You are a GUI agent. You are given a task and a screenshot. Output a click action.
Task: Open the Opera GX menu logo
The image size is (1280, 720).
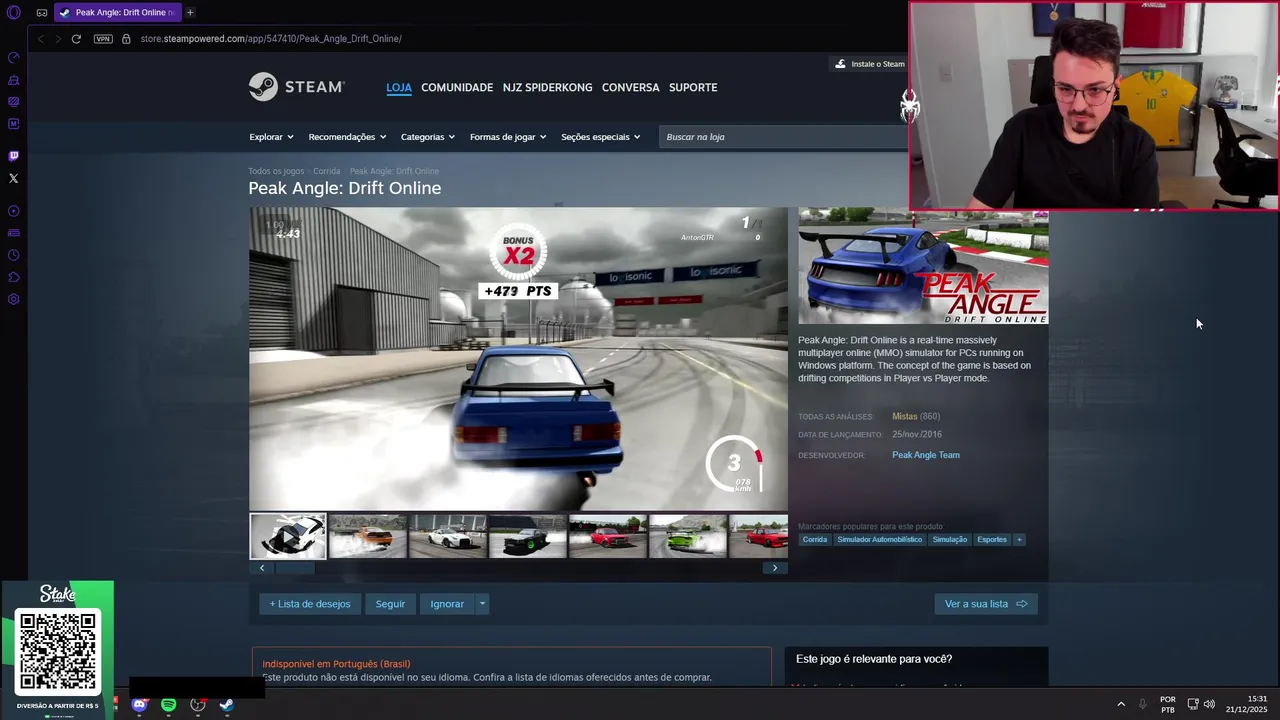tap(14, 13)
